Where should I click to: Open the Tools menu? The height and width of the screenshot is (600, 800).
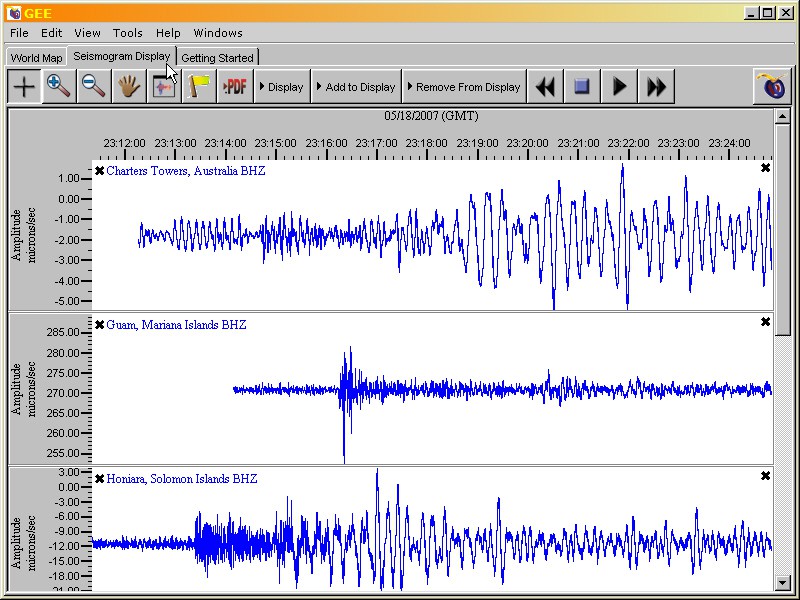coord(128,33)
